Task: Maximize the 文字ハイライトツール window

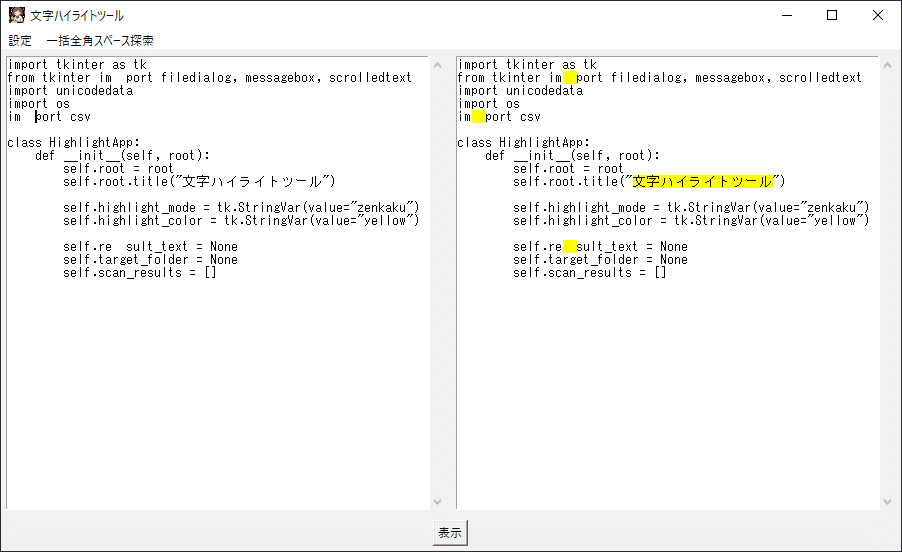Action: click(832, 16)
